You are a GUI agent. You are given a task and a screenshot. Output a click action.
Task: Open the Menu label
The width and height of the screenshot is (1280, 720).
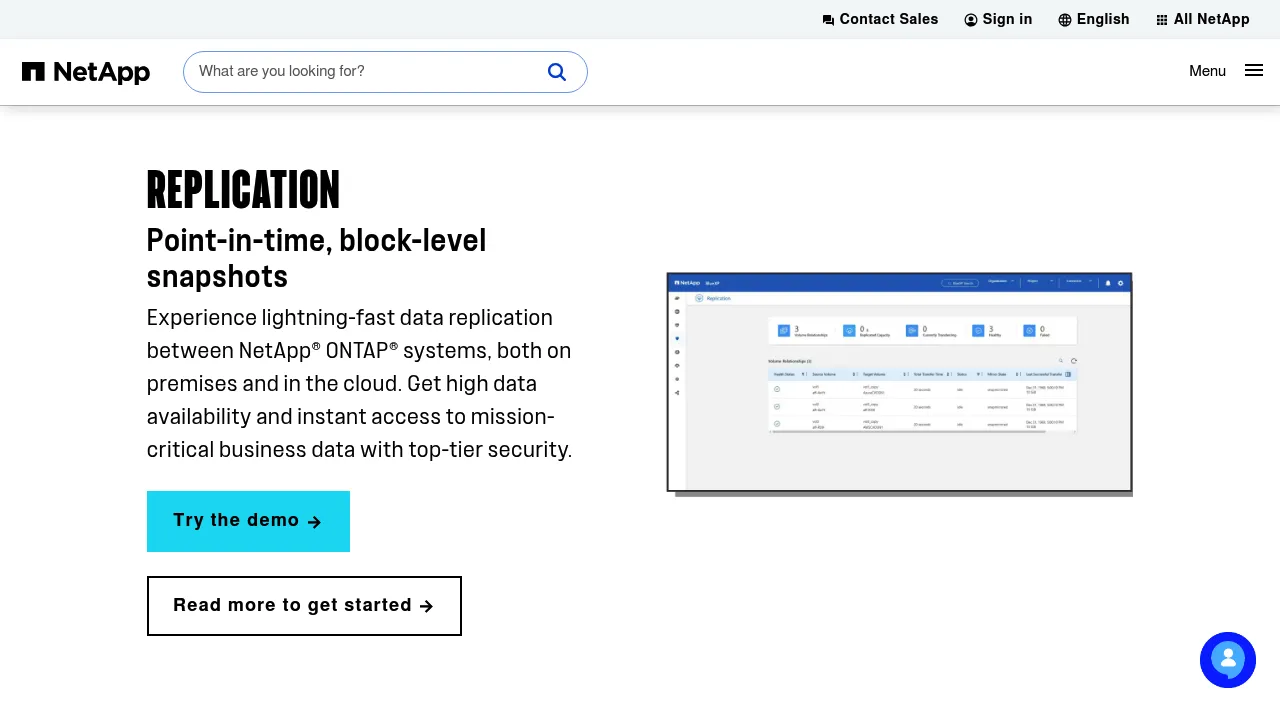[x=1207, y=71]
